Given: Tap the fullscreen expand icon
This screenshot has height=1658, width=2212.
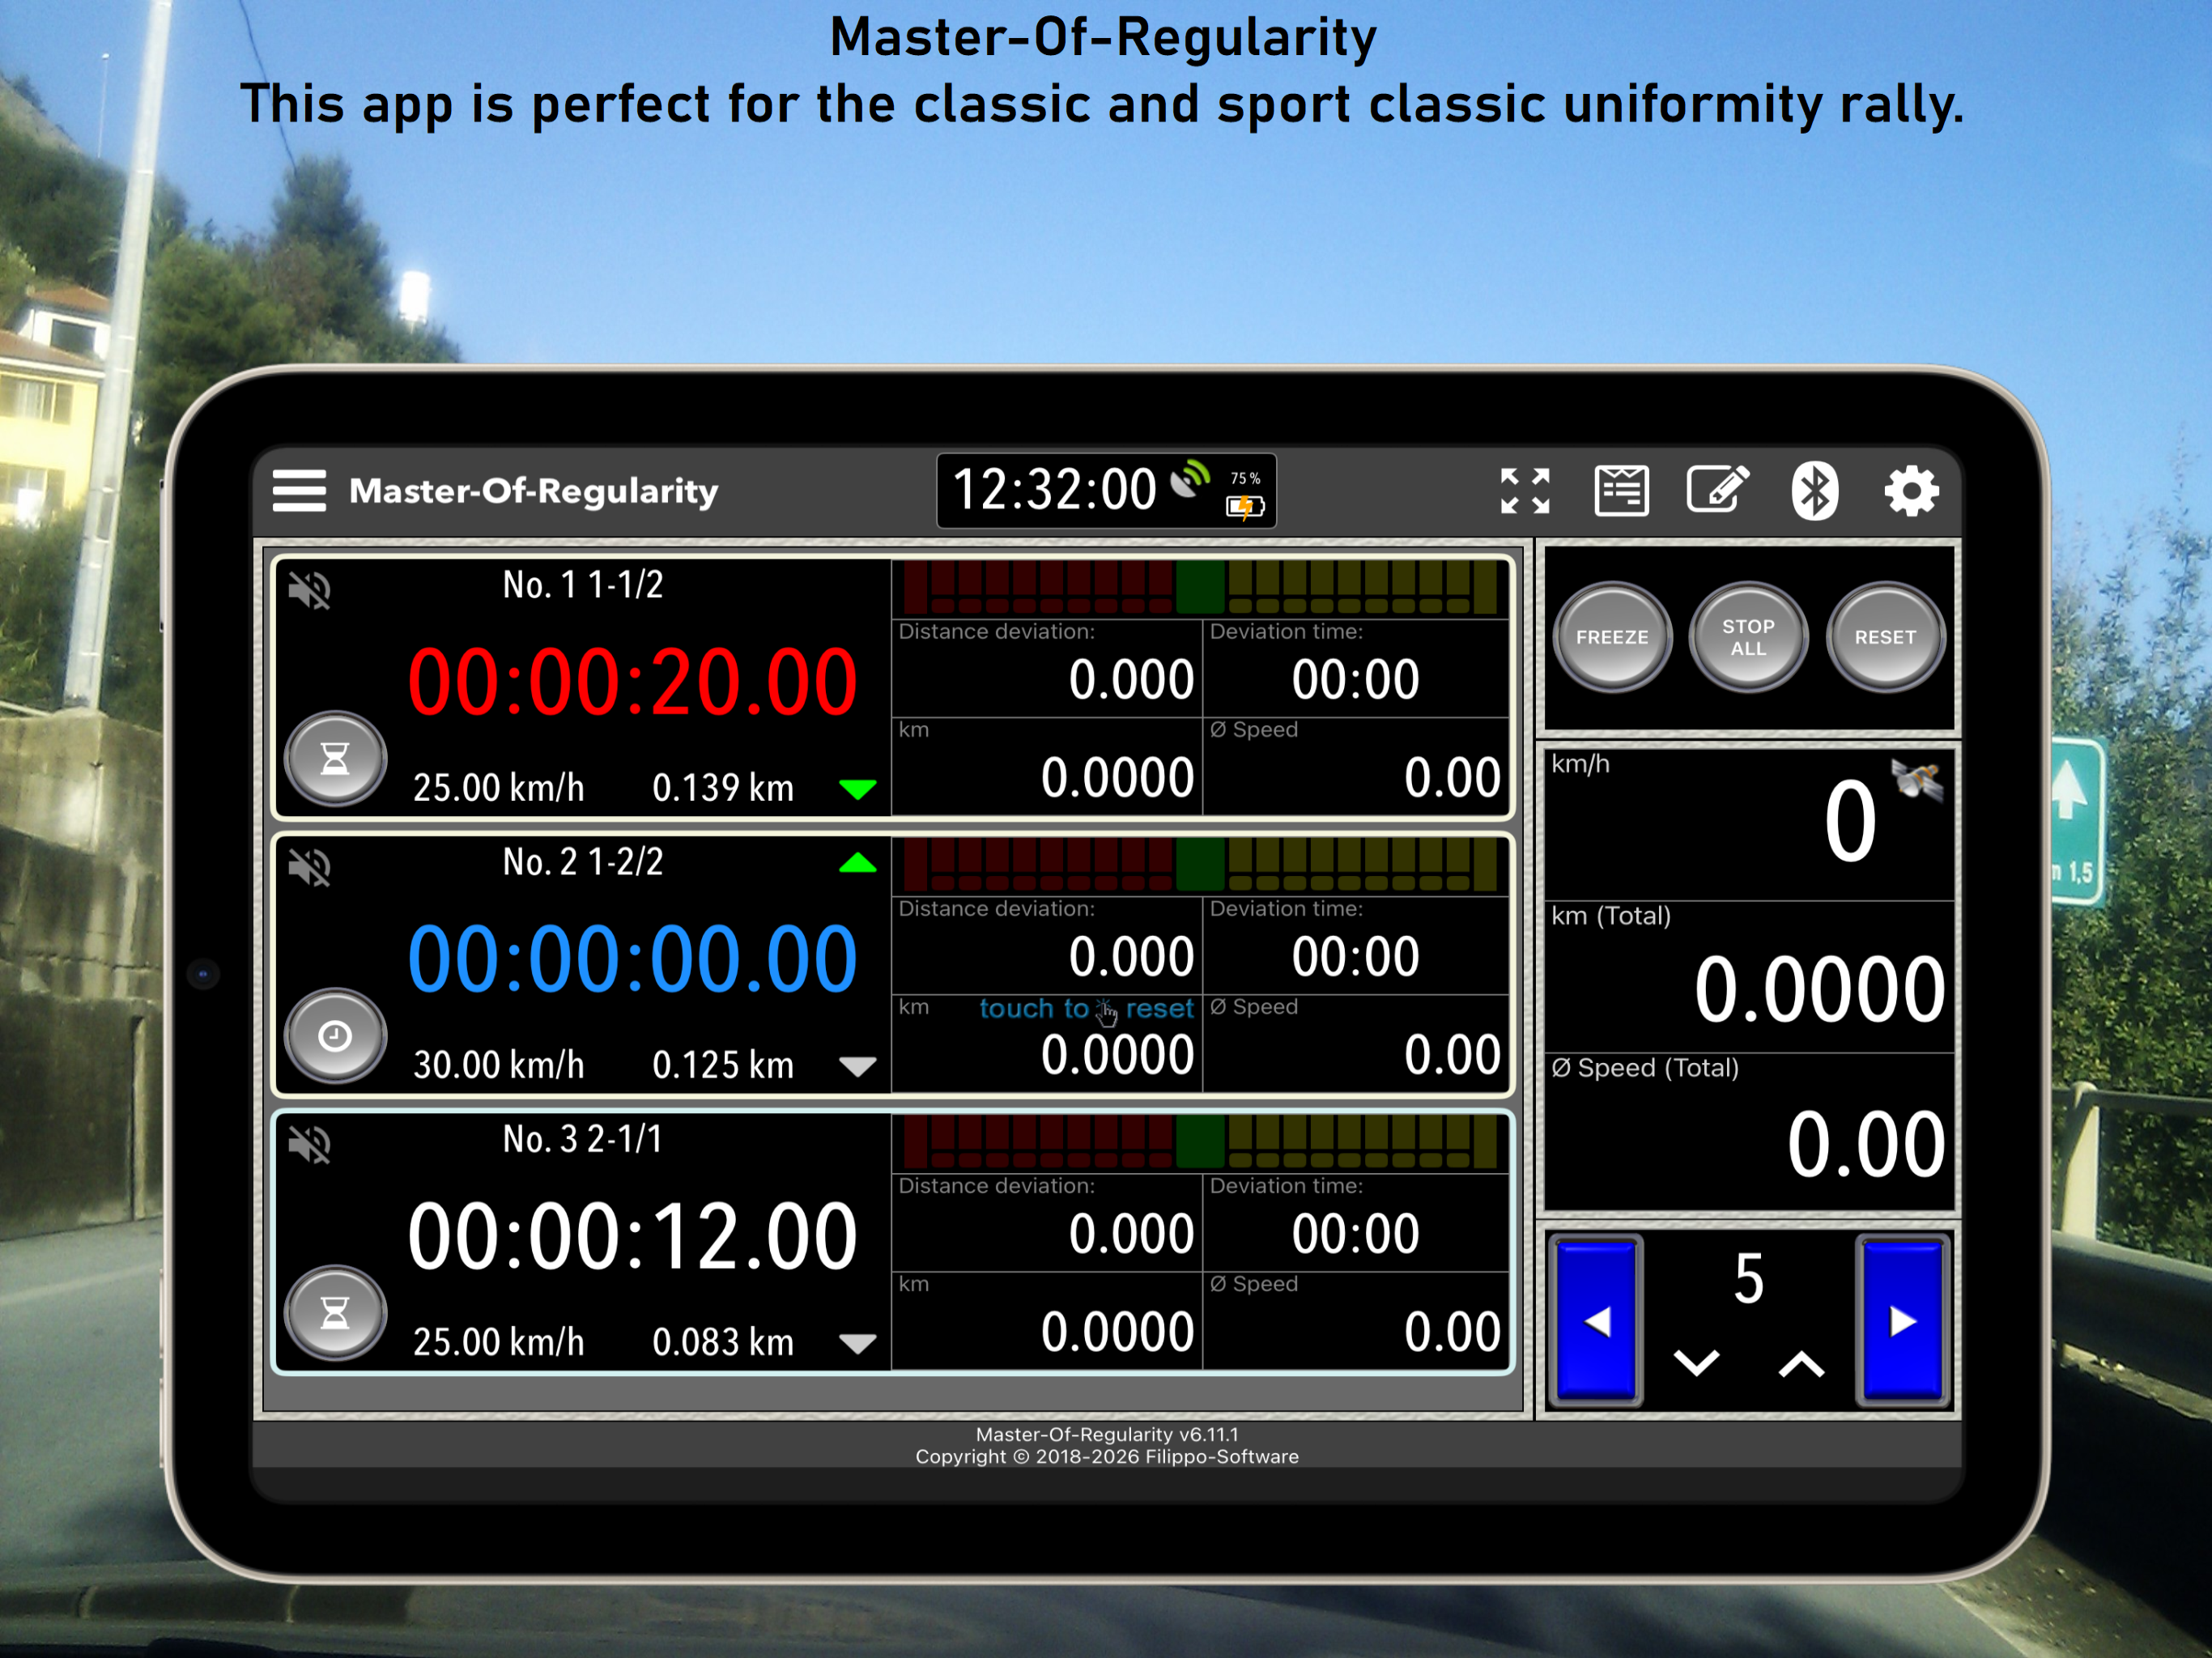Looking at the screenshot, I should click(x=1525, y=491).
